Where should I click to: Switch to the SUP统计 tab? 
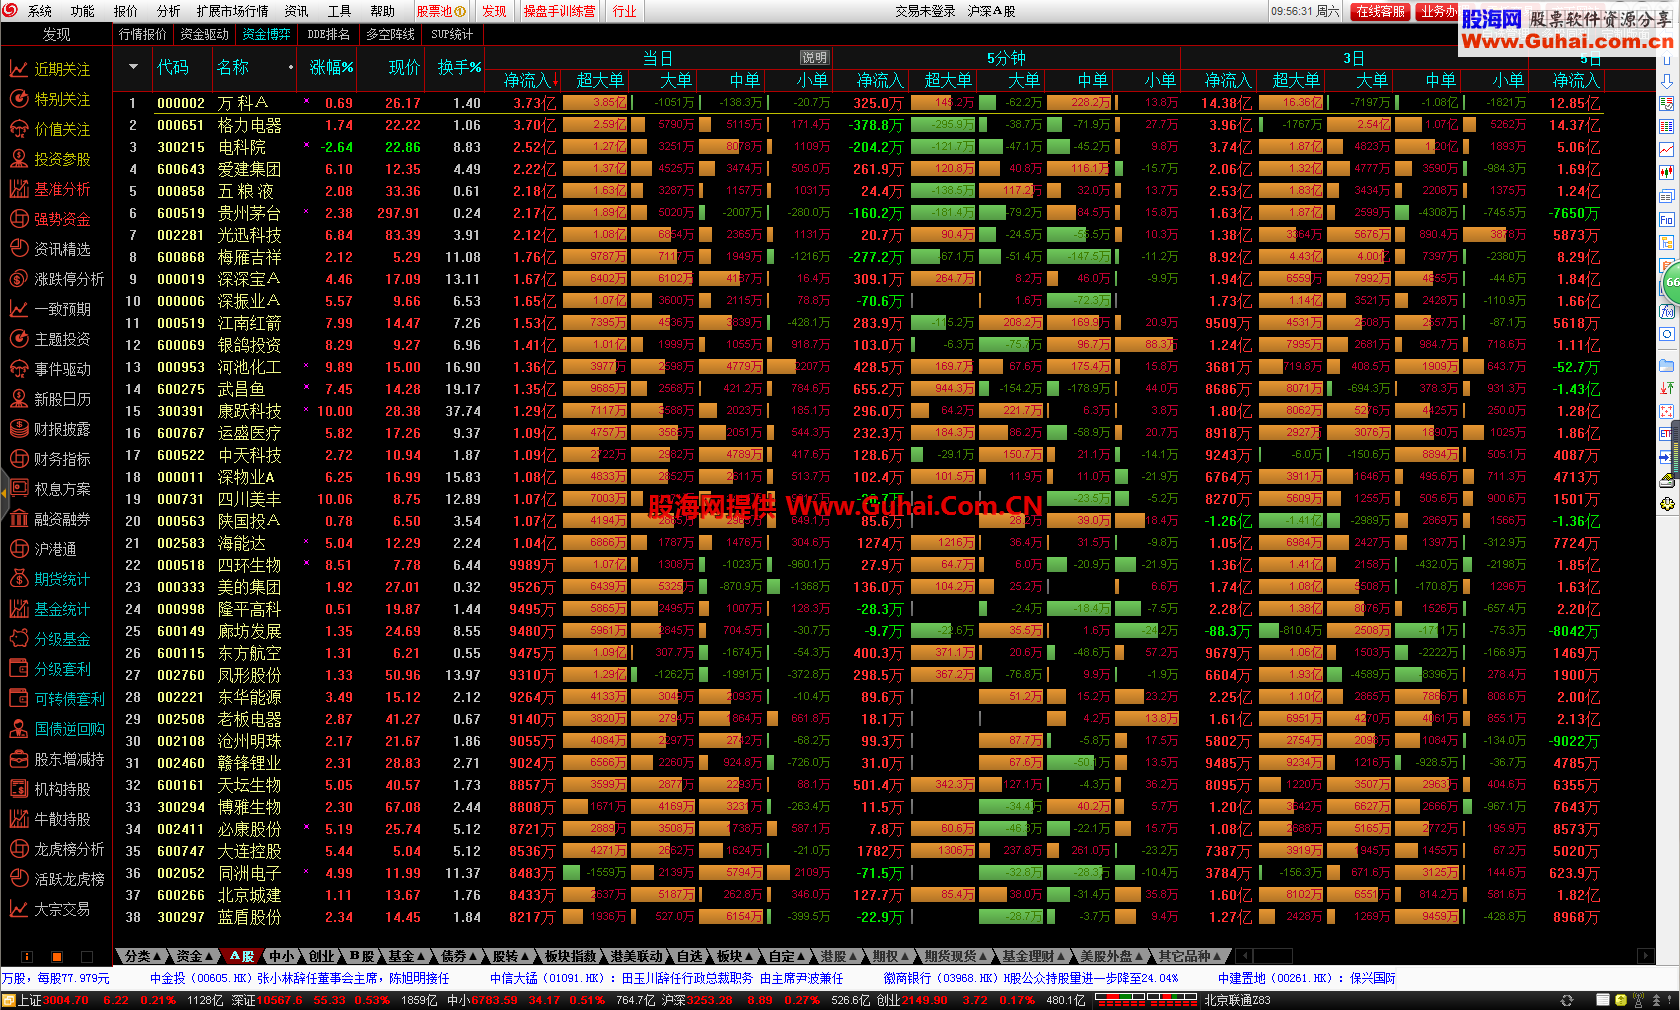click(452, 34)
